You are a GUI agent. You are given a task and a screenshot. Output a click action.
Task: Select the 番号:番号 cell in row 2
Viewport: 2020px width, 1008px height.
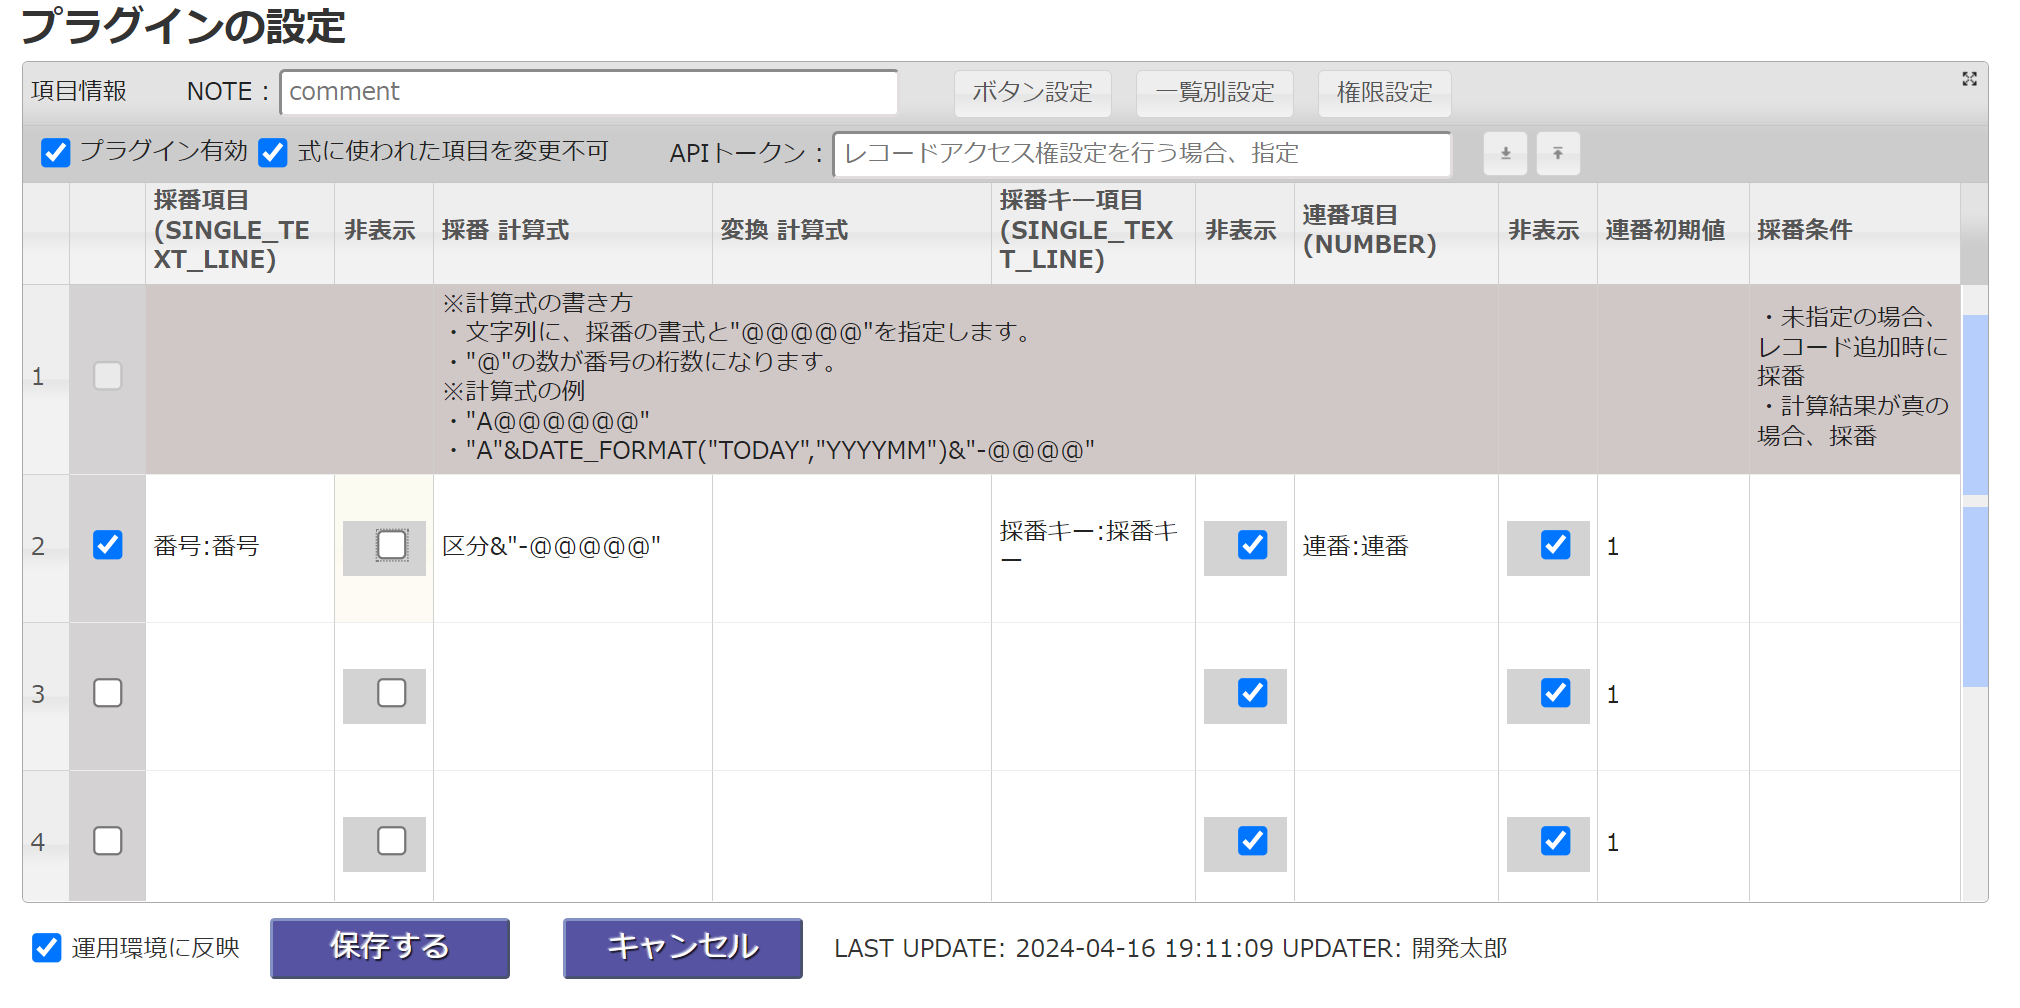[240, 548]
